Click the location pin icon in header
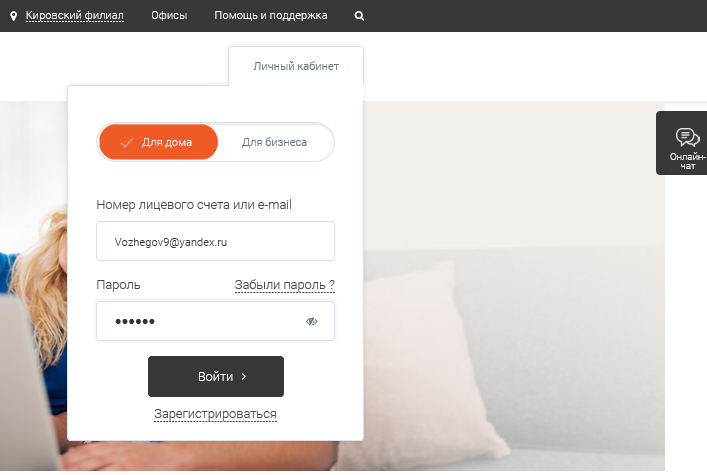This screenshot has height=475, width=707. pos(14,16)
